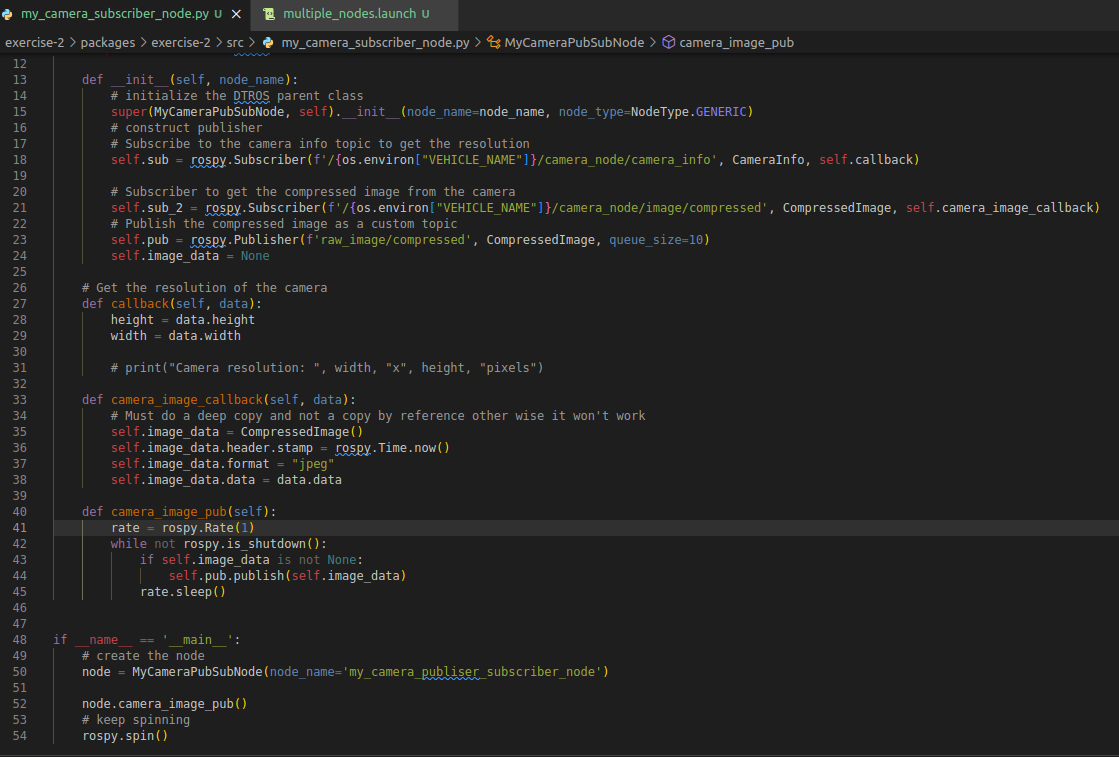
Task: Click line number 54 in the gutter
Action: 19,736
